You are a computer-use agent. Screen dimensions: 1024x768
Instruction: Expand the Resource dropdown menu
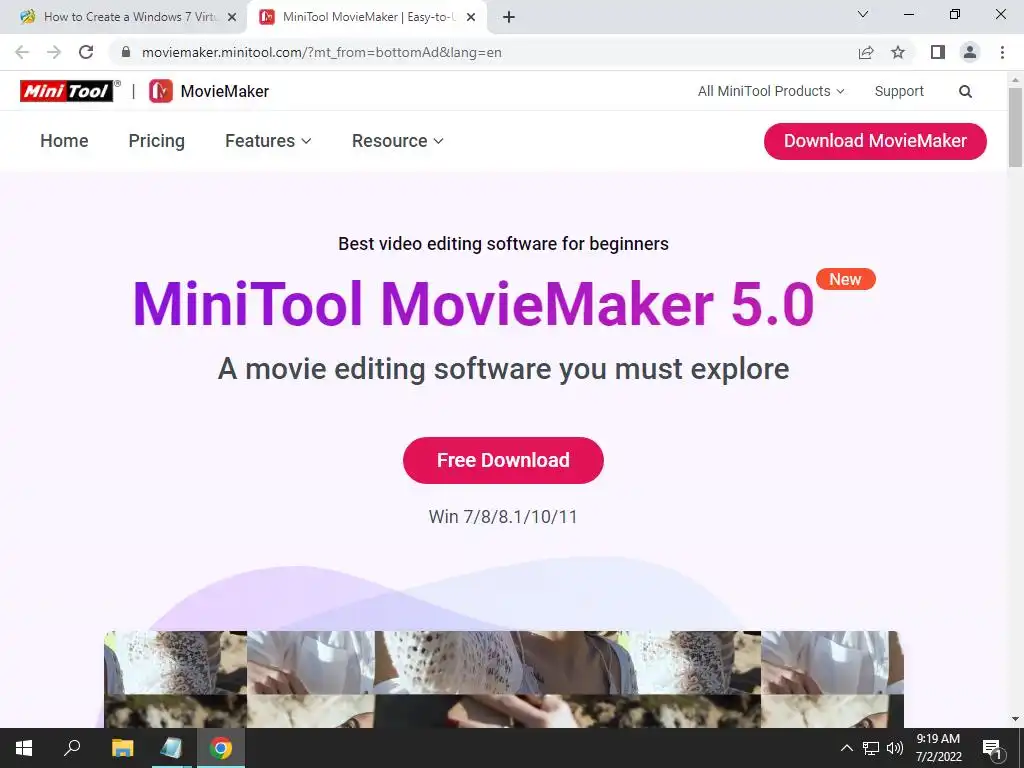click(x=397, y=141)
